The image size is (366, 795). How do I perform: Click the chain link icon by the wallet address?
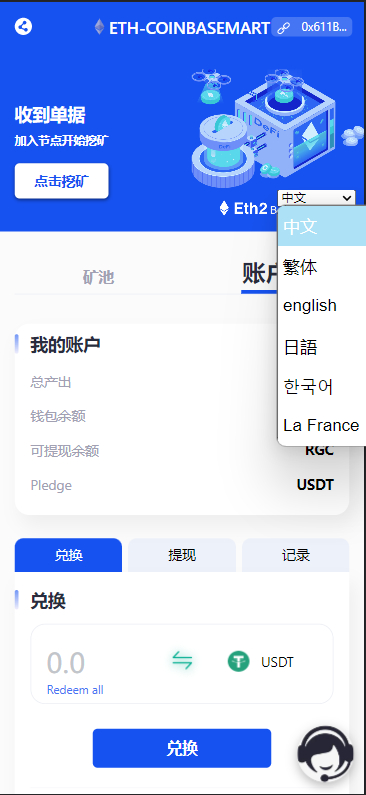click(x=284, y=27)
